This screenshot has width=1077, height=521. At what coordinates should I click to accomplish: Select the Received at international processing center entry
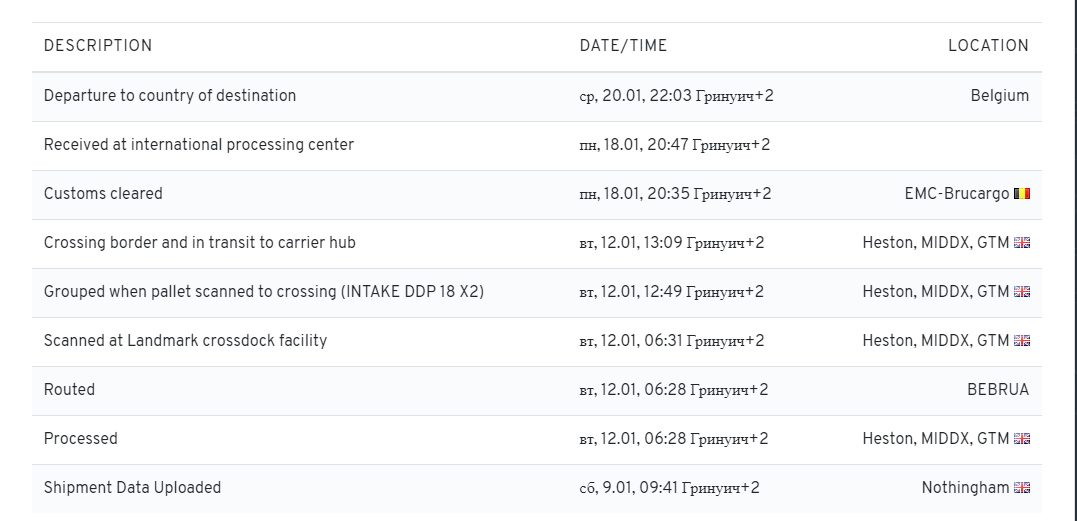(x=199, y=145)
